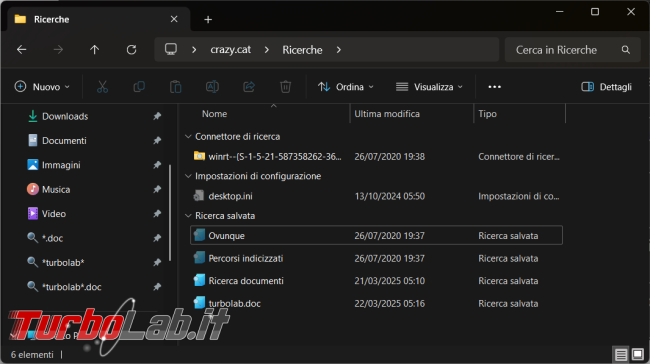
Task: Click the sidebar vertical scrollbar
Action: 170,213
